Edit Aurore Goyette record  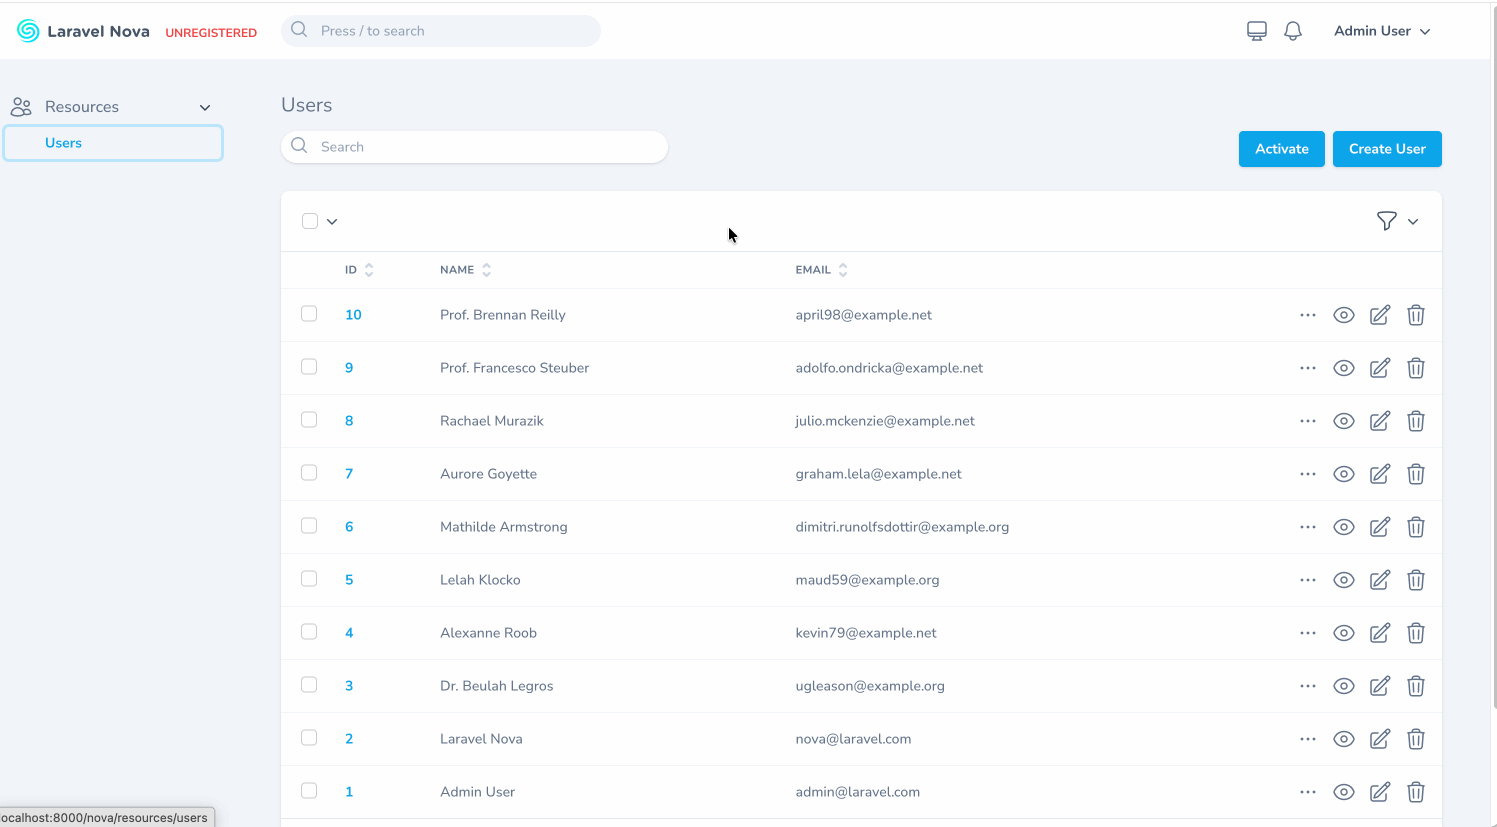pos(1380,474)
